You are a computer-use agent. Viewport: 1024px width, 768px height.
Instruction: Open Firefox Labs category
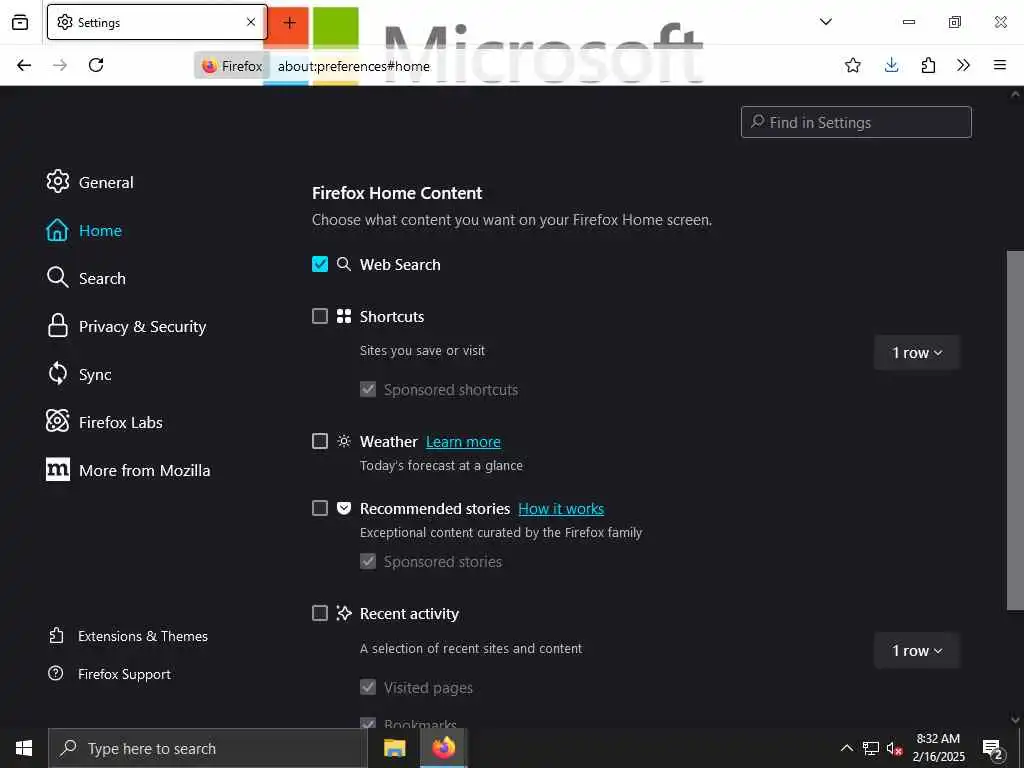click(104, 423)
